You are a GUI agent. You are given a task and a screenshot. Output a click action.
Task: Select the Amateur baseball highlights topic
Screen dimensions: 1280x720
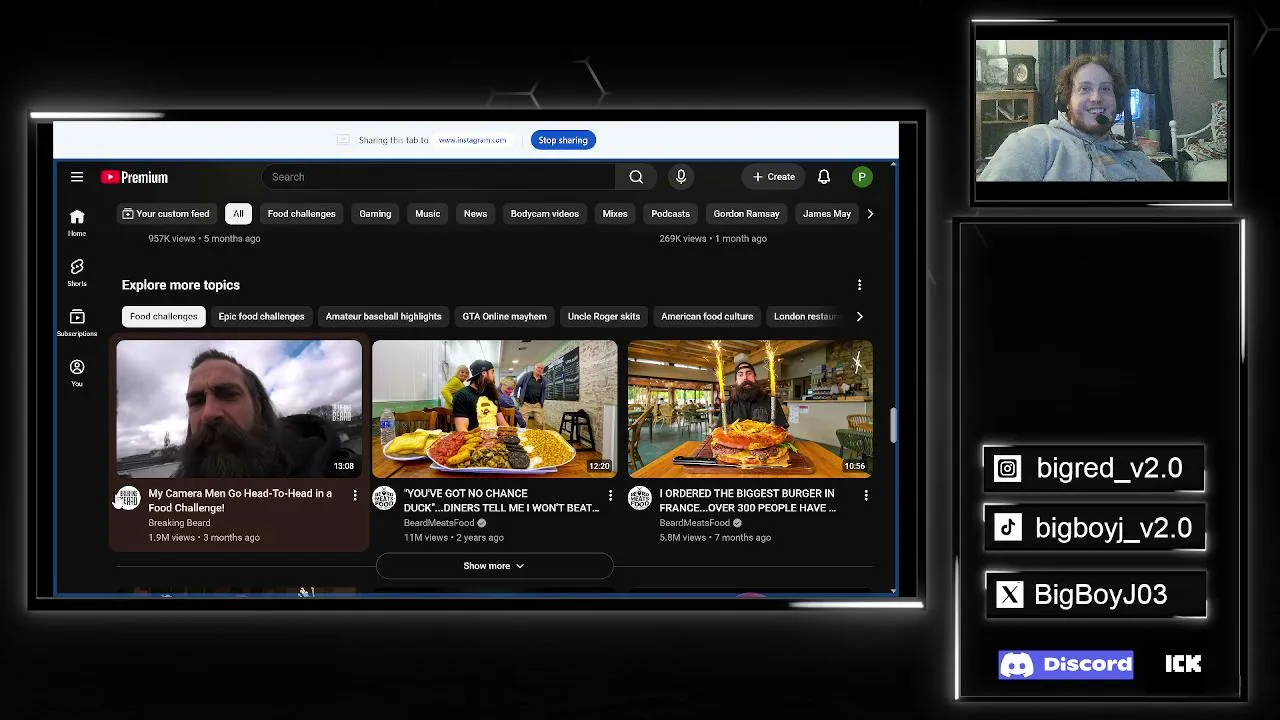(383, 317)
